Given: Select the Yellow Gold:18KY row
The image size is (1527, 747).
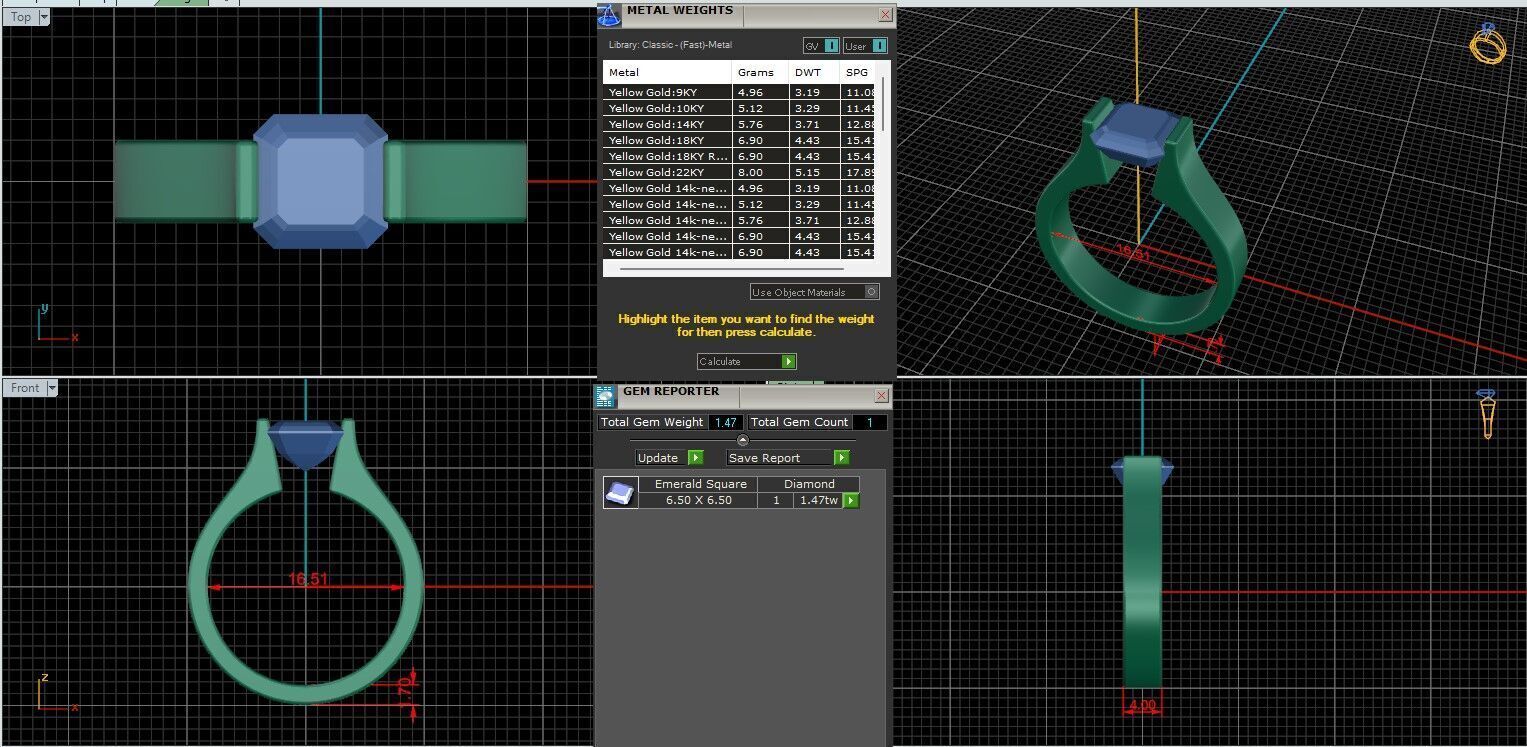Looking at the screenshot, I should pos(740,140).
